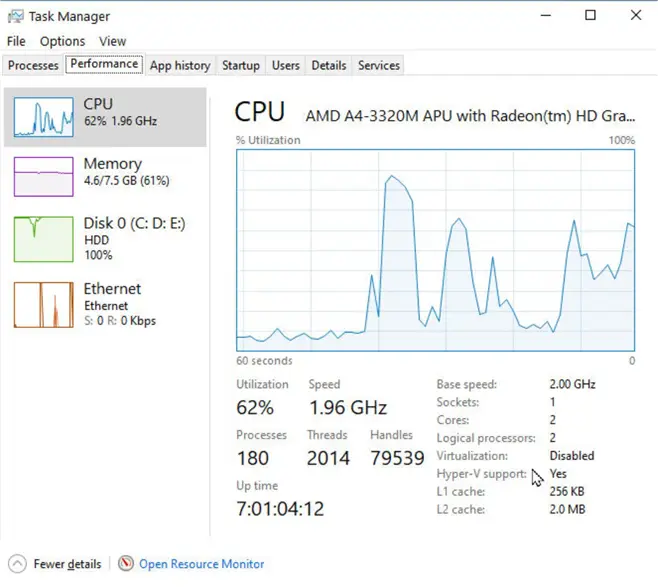
Task: Click the Logical processors label
Action: 486,438
